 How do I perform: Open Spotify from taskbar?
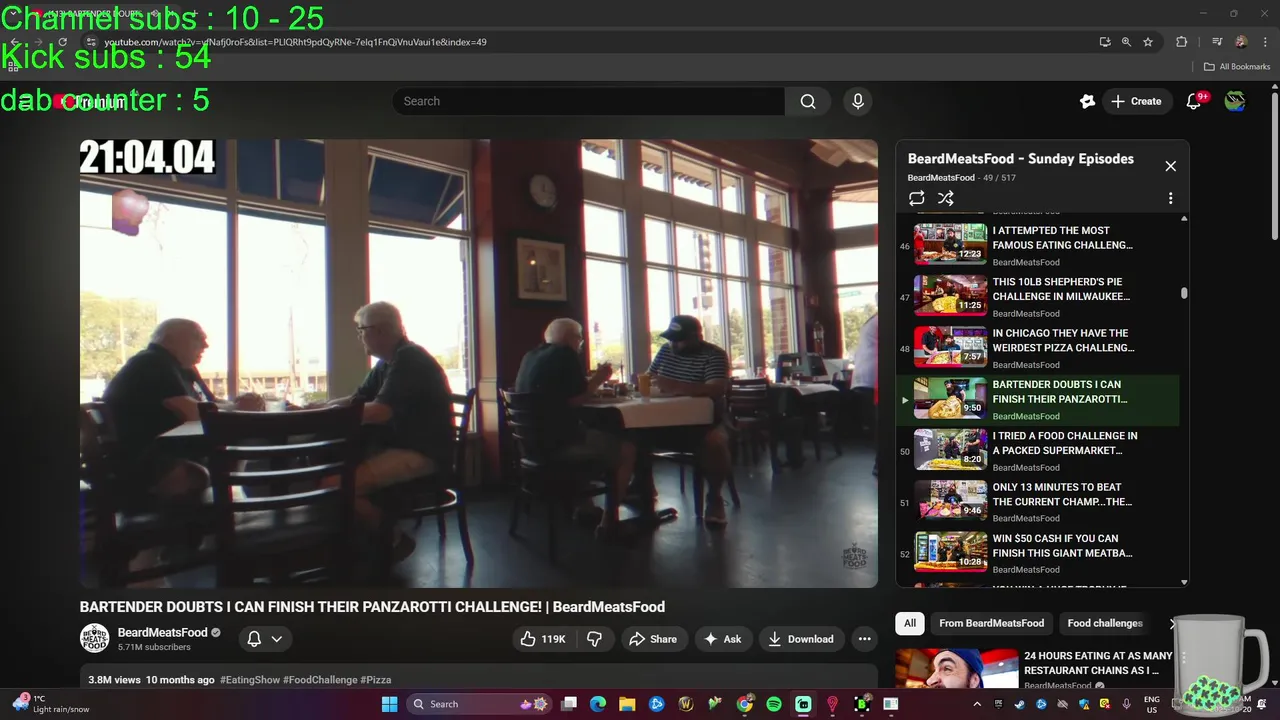(774, 704)
